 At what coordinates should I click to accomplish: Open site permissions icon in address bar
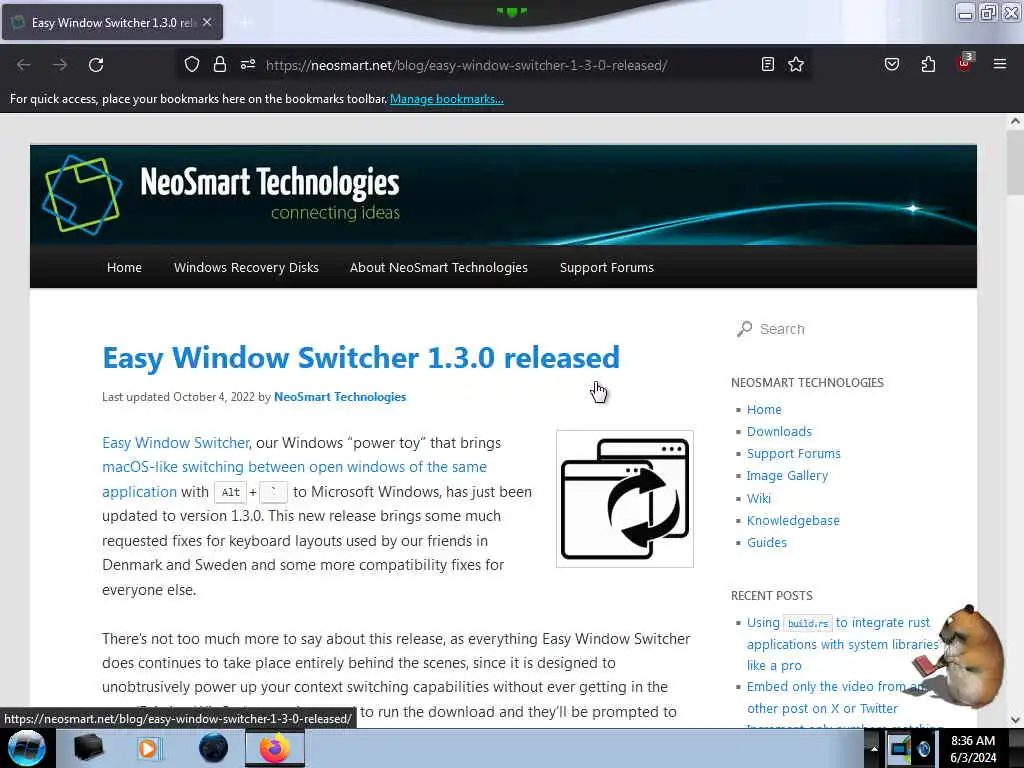(248, 65)
